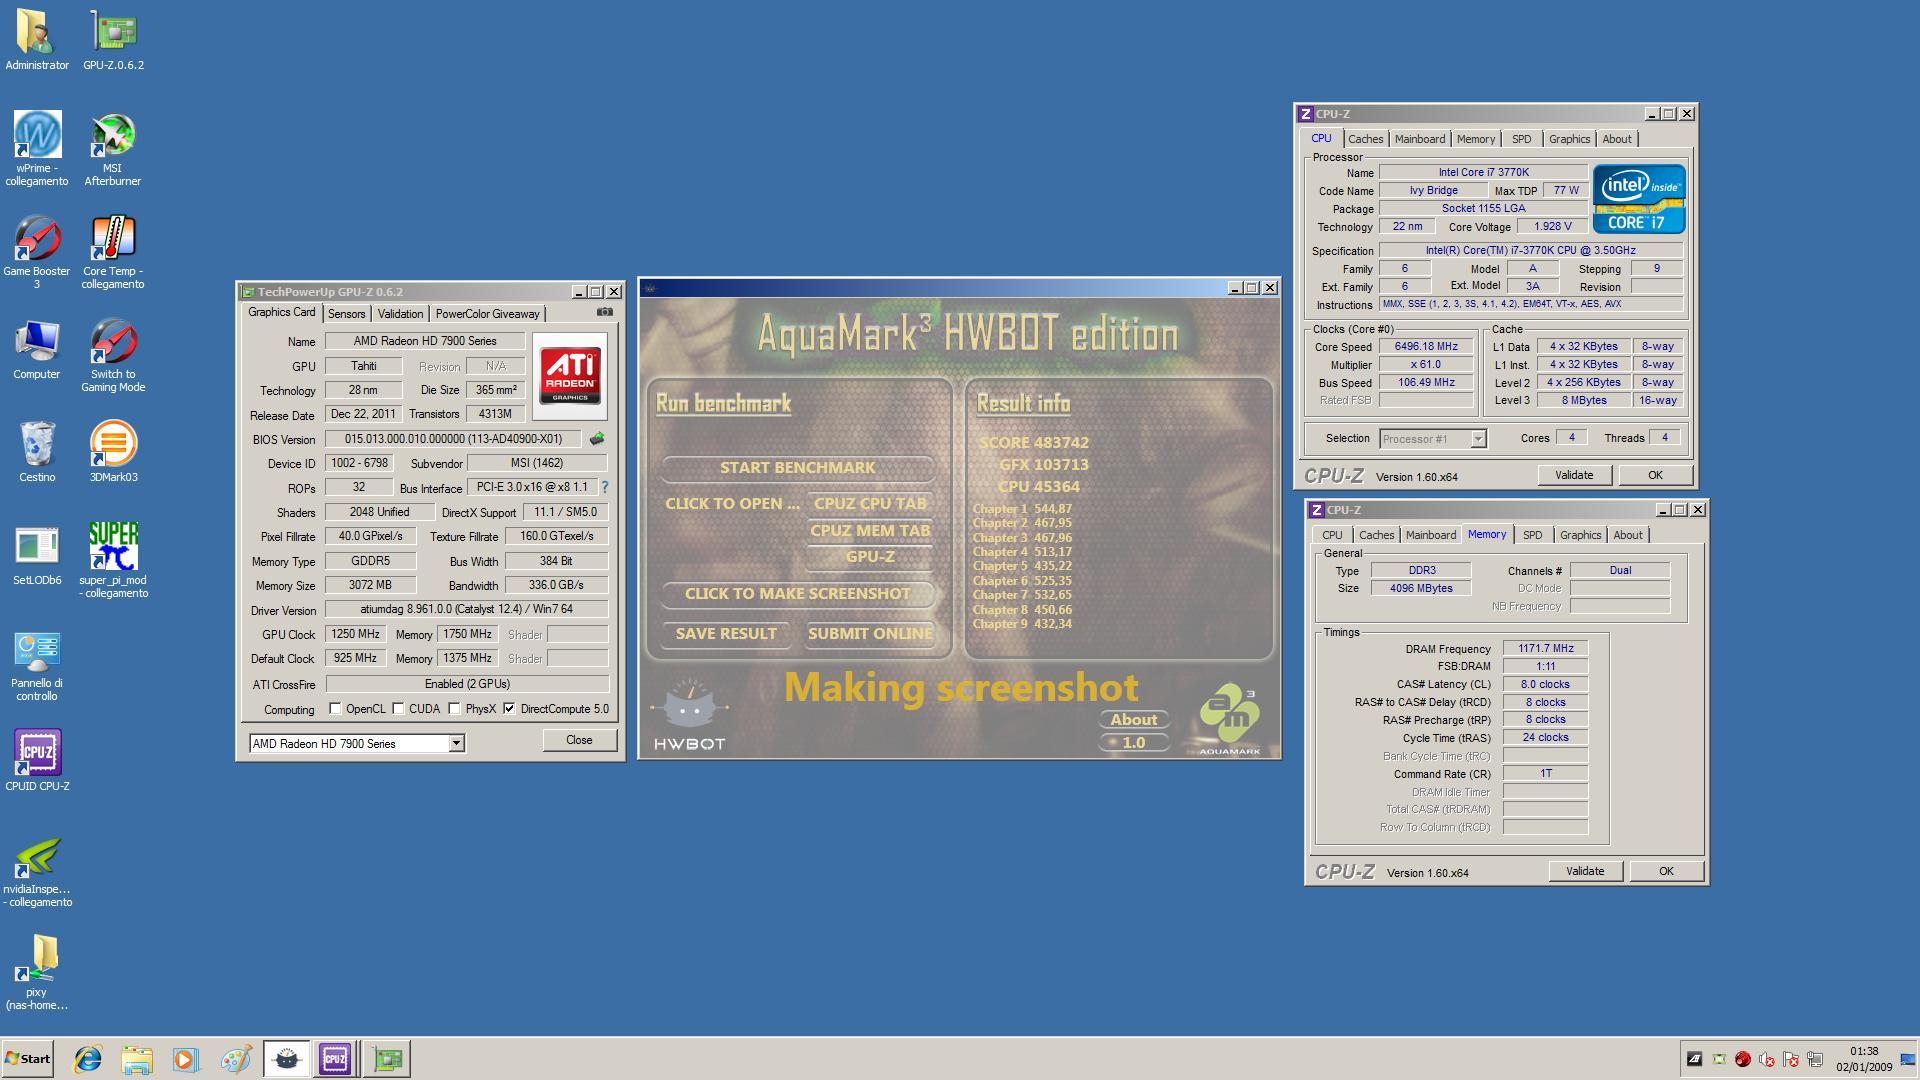1920x1080 pixels.
Task: Open Mainboard tab in top CPU-Z window
Action: [1419, 139]
